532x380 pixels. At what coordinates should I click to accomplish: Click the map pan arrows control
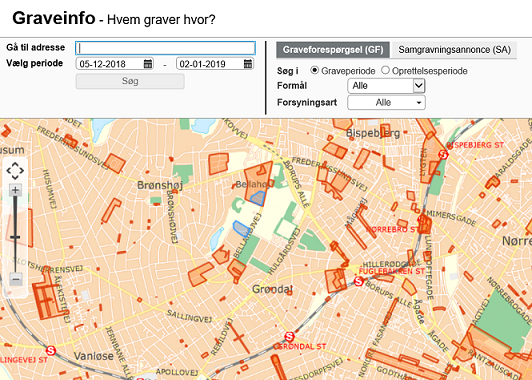point(15,171)
